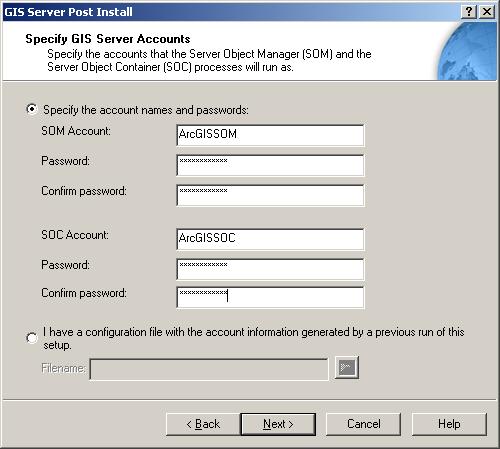The image size is (500, 449).
Task: Open Help from the bottom button row
Action: pos(449,424)
